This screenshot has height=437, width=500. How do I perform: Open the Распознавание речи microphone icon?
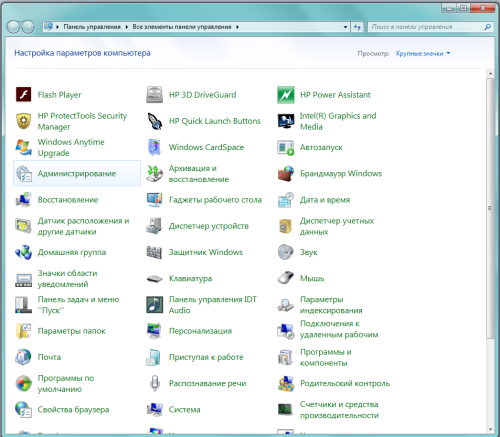tap(154, 383)
